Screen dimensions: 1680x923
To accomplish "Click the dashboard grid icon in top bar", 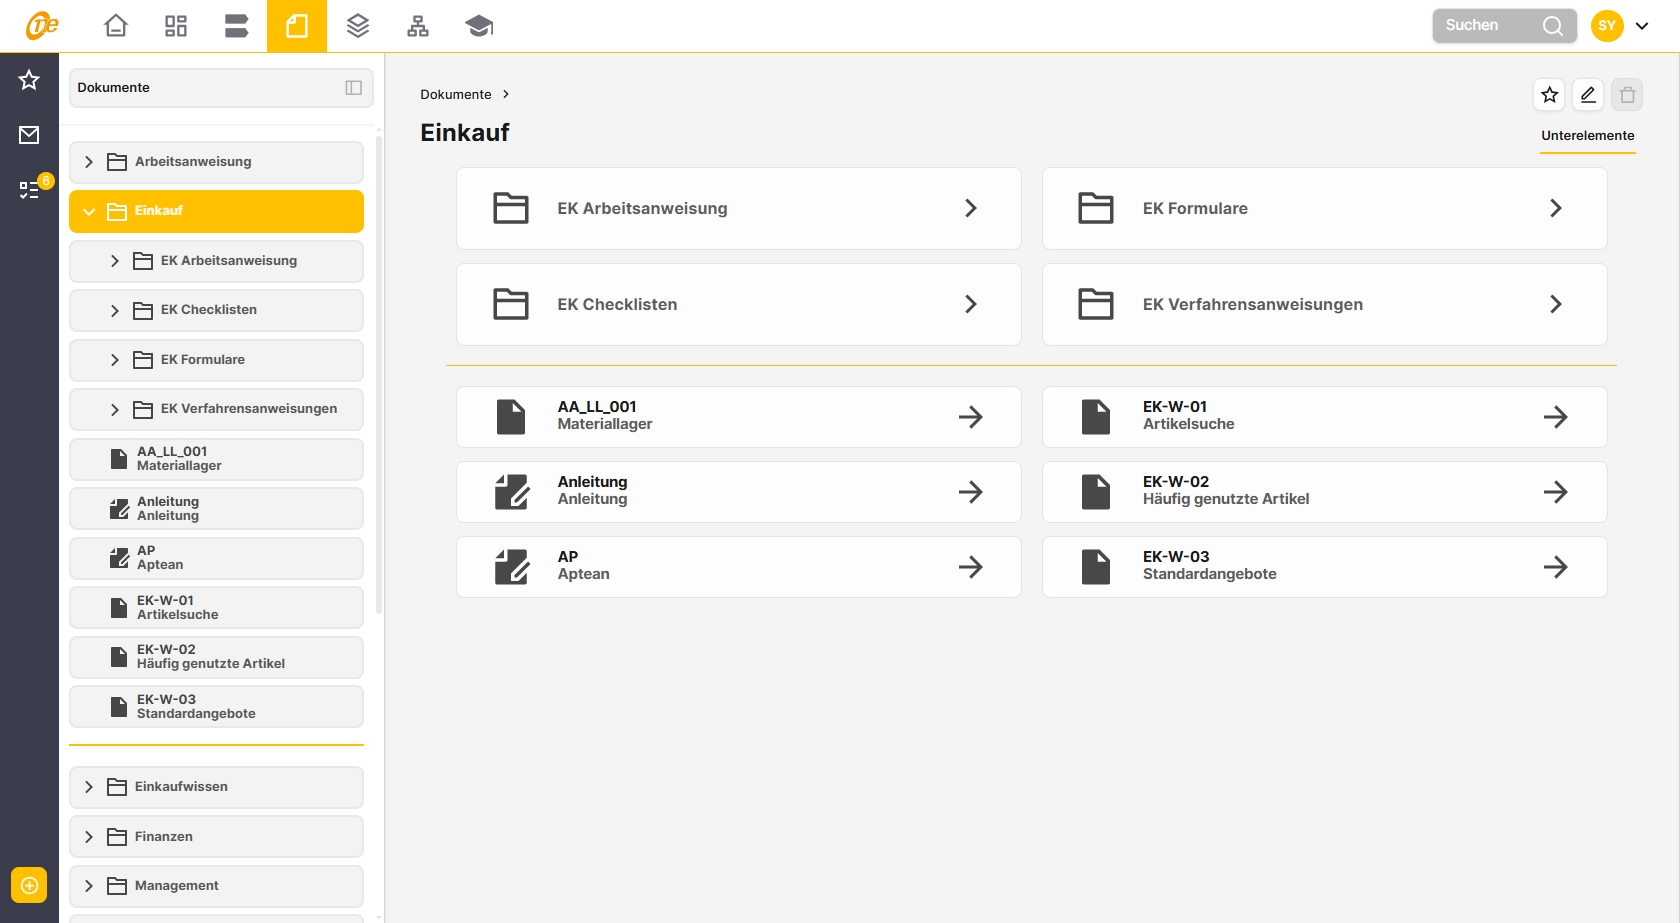I will 176,26.
